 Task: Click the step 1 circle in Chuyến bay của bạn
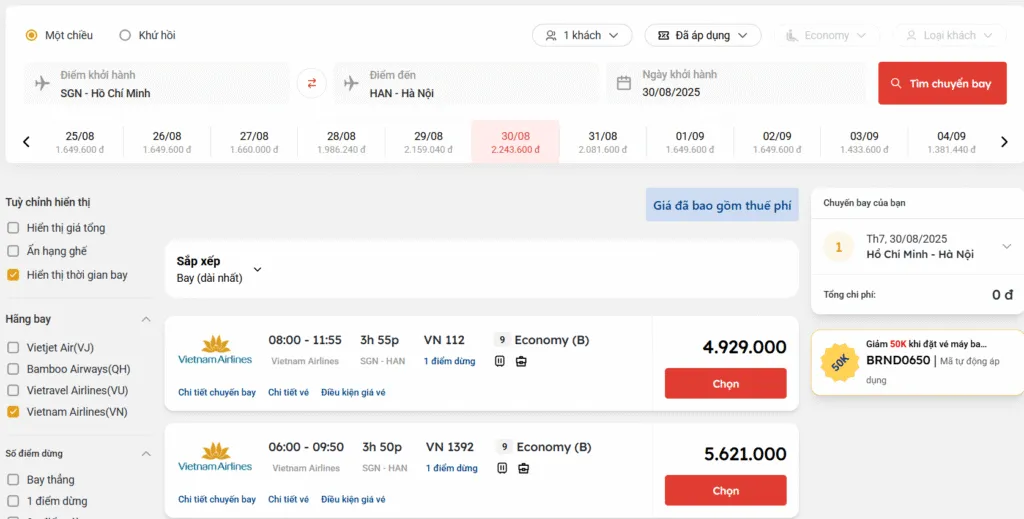[x=839, y=247]
